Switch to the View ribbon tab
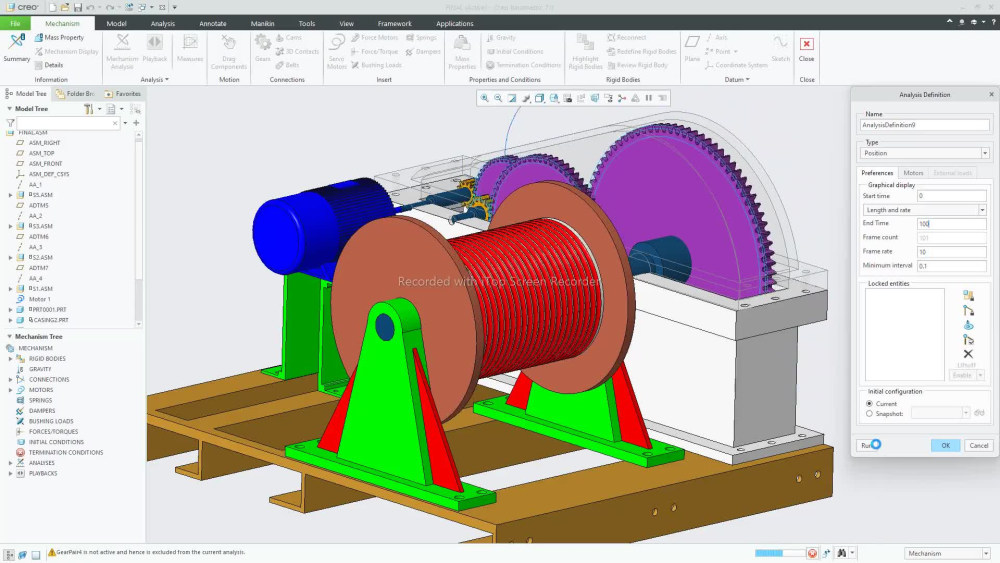Screen dimensions: 1000x563 coord(346,24)
